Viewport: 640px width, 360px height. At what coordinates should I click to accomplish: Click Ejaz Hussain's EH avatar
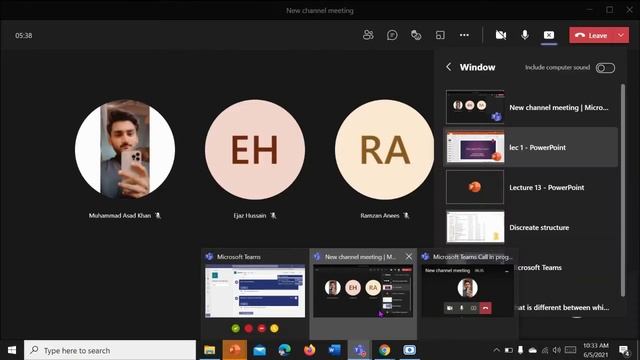pos(255,149)
